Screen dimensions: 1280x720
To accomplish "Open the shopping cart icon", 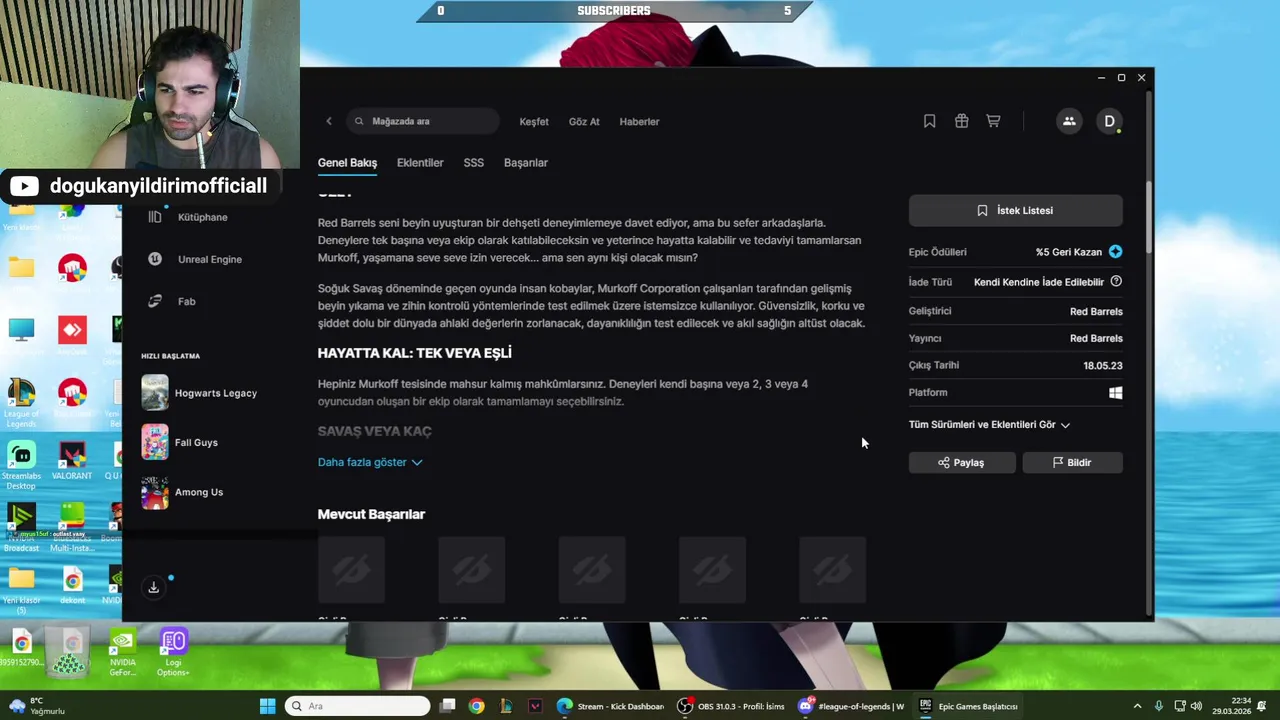I will coord(993,121).
